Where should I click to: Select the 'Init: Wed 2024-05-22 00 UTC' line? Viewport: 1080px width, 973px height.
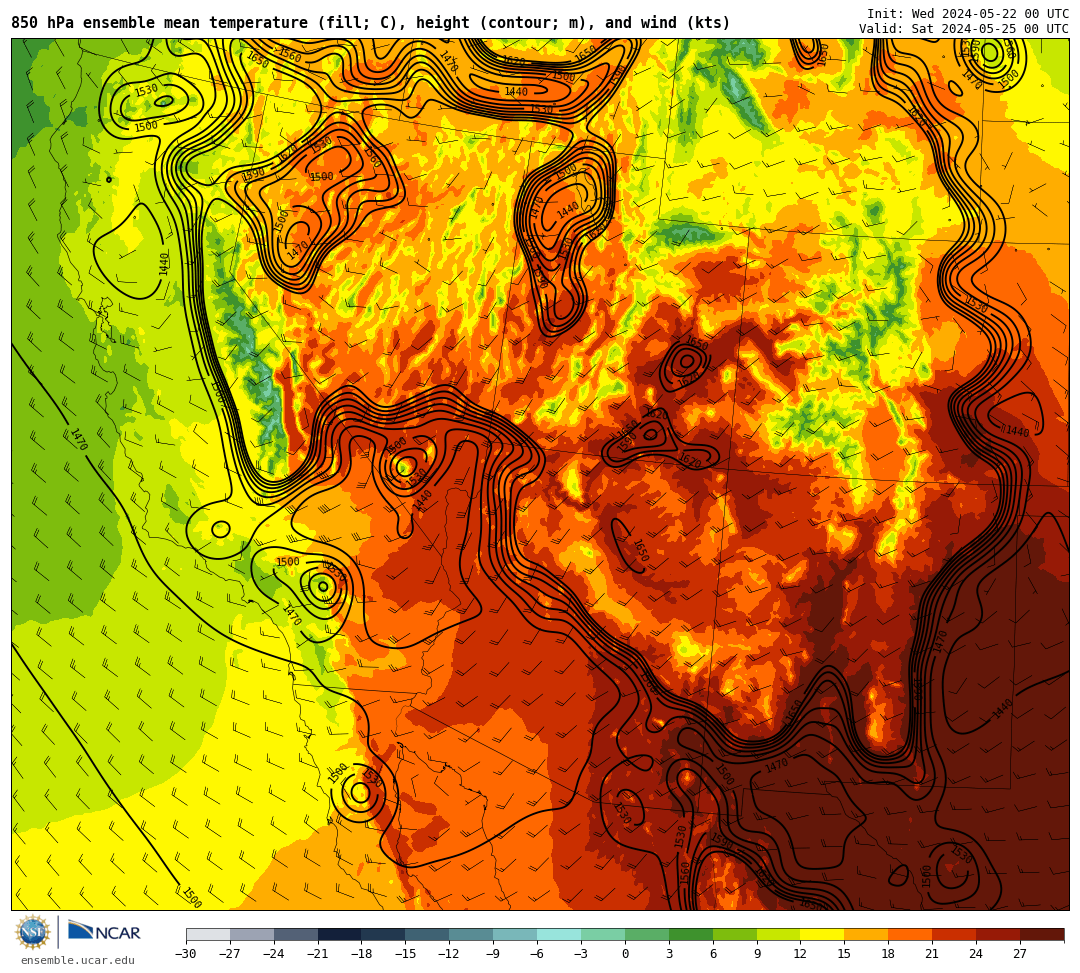968,14
